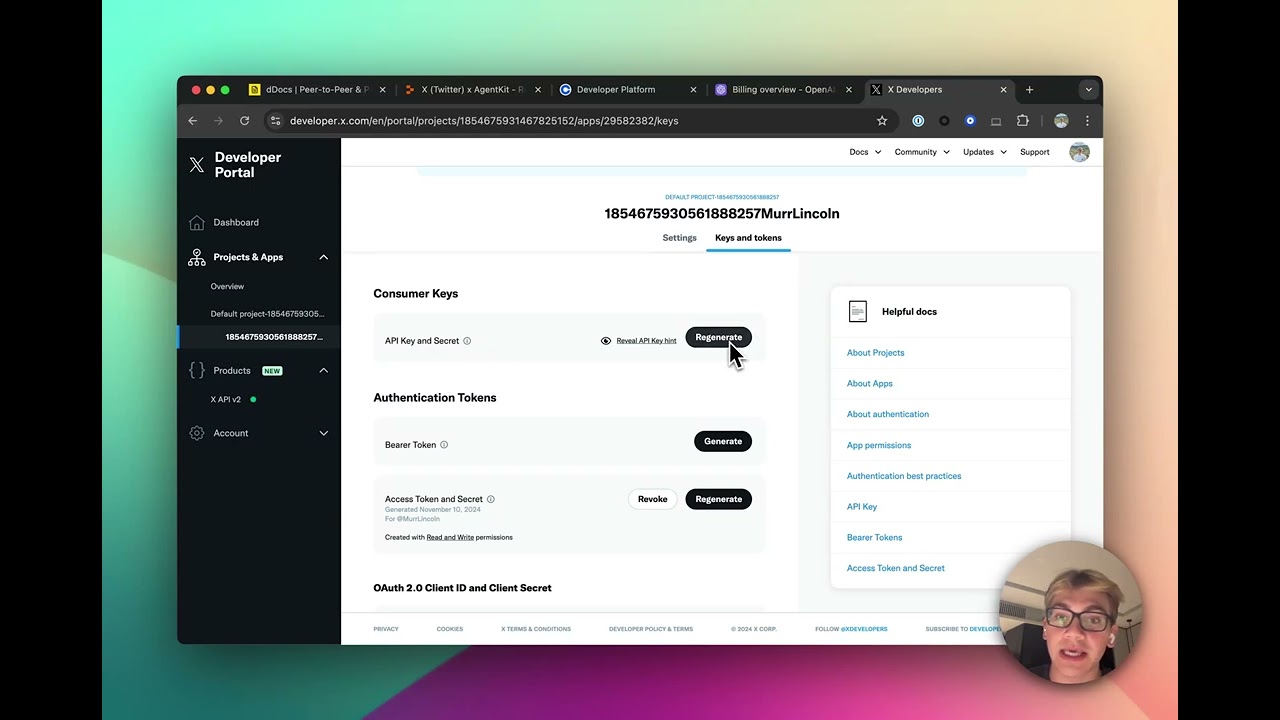Click the eye icon for API Key hint

[606, 341]
